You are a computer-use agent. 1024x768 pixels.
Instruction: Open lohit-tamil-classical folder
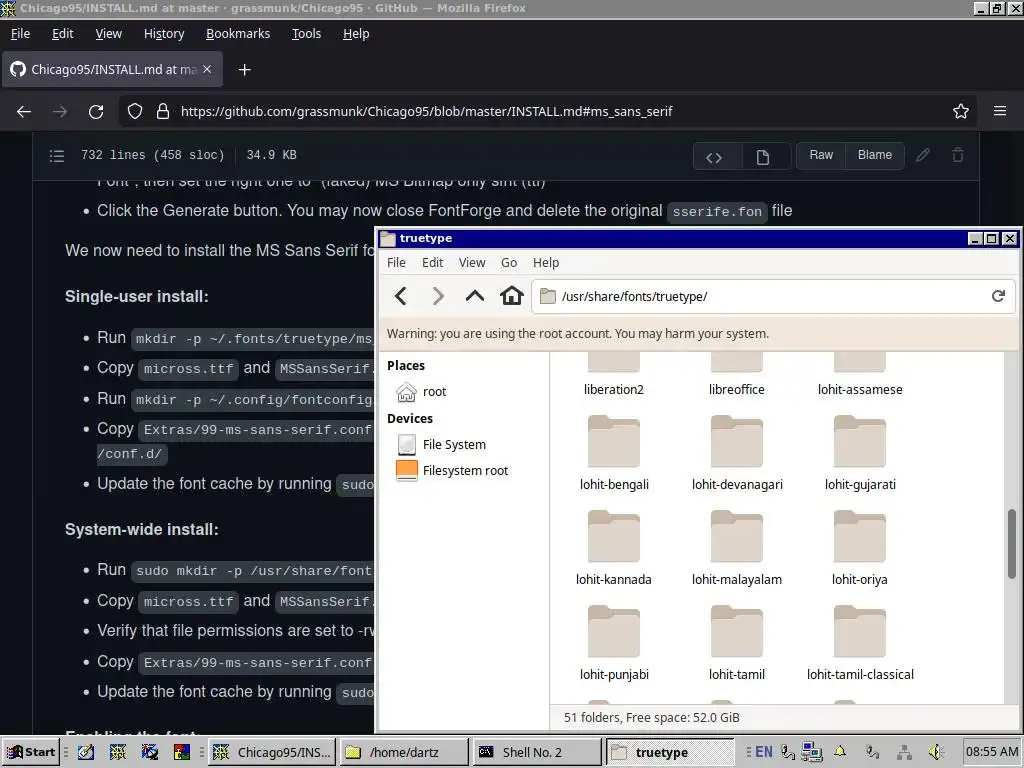tap(860, 643)
